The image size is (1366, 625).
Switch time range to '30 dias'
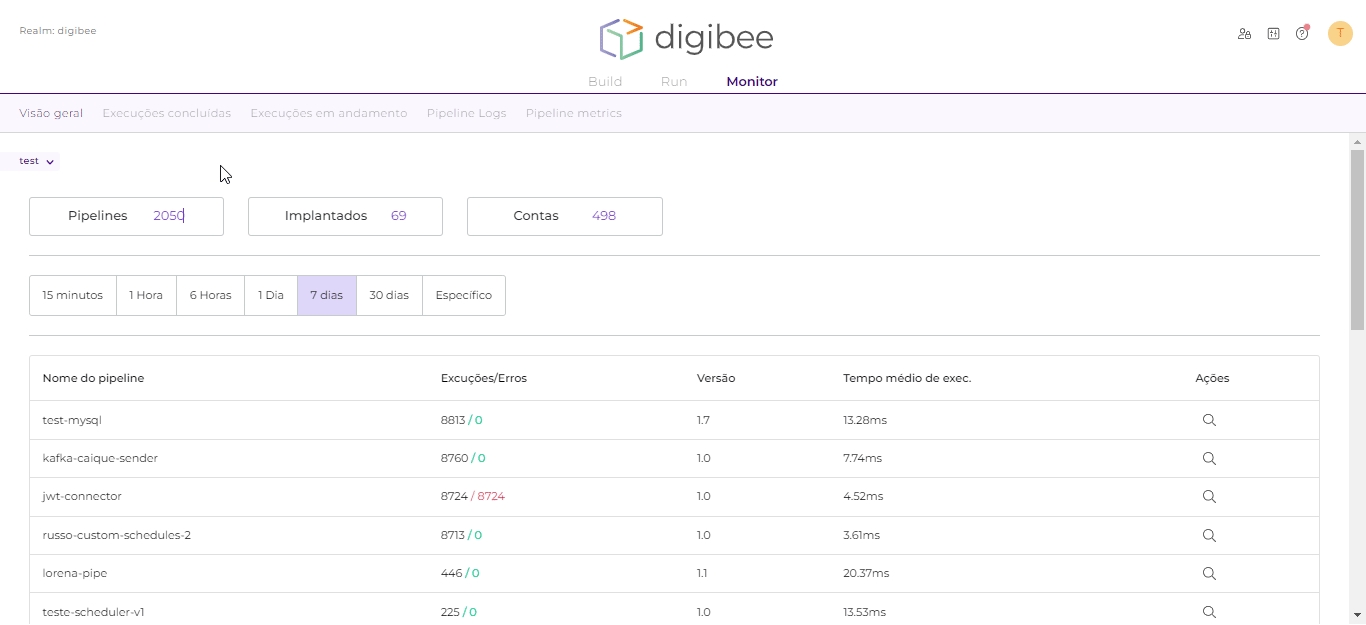coord(389,296)
